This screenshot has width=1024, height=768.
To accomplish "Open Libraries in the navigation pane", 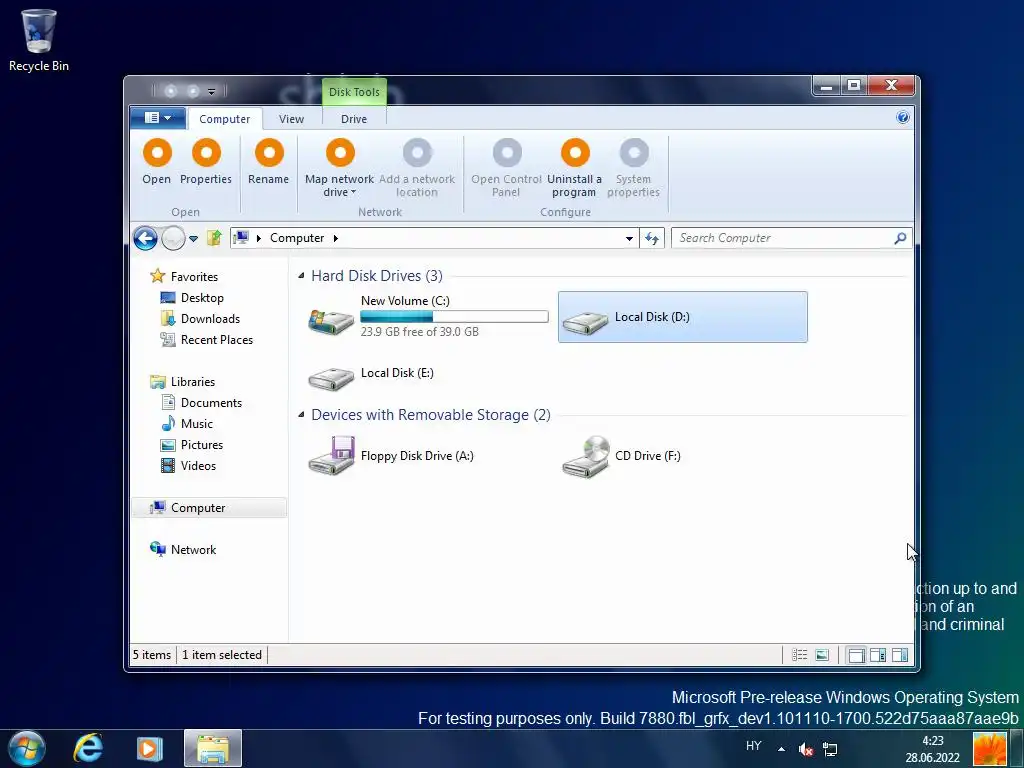I will pyautogui.click(x=193, y=382).
